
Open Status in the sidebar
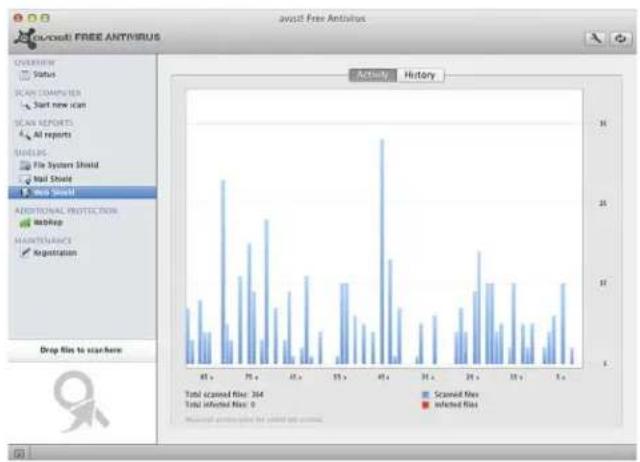[x=44, y=75]
